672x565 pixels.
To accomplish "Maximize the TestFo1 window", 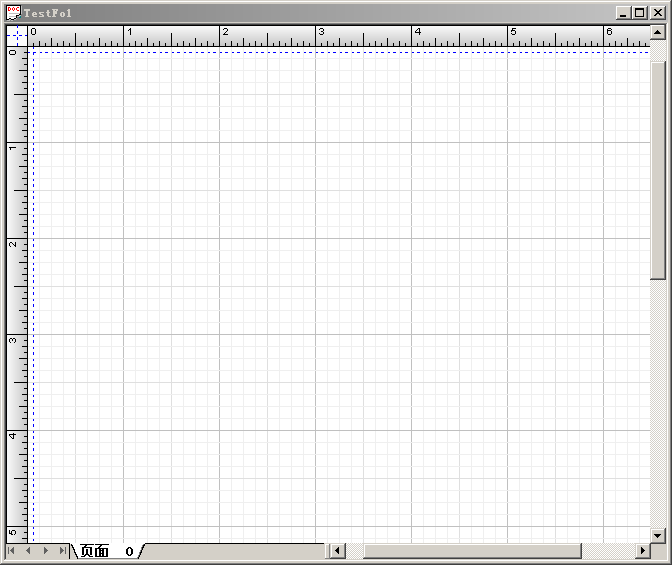I will [639, 13].
